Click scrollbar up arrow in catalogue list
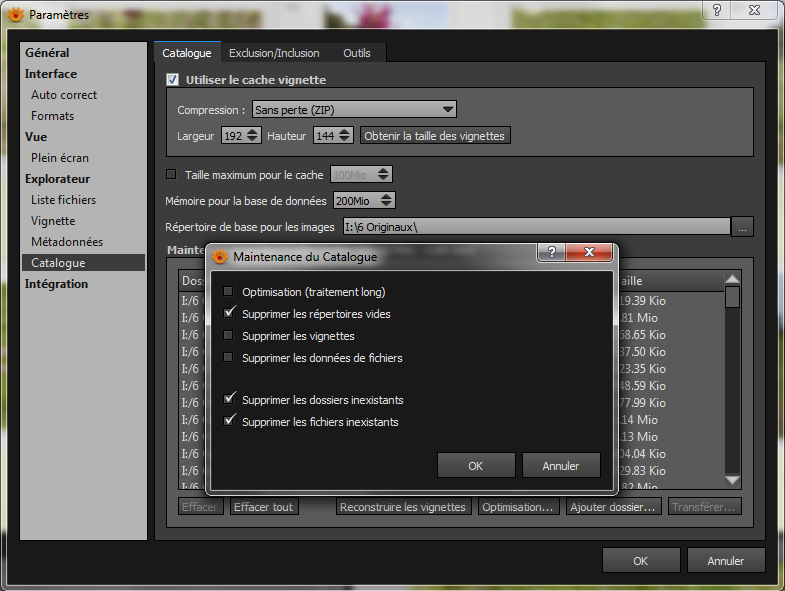 [732, 279]
